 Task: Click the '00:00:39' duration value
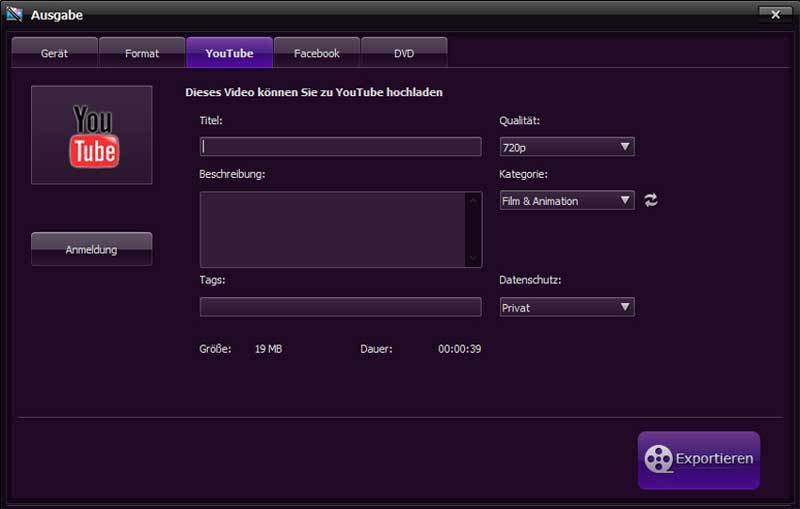[x=459, y=349]
